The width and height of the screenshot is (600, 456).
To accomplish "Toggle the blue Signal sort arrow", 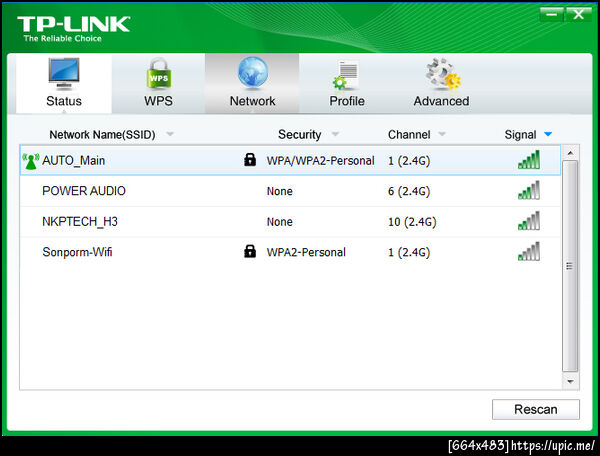I will (548, 134).
